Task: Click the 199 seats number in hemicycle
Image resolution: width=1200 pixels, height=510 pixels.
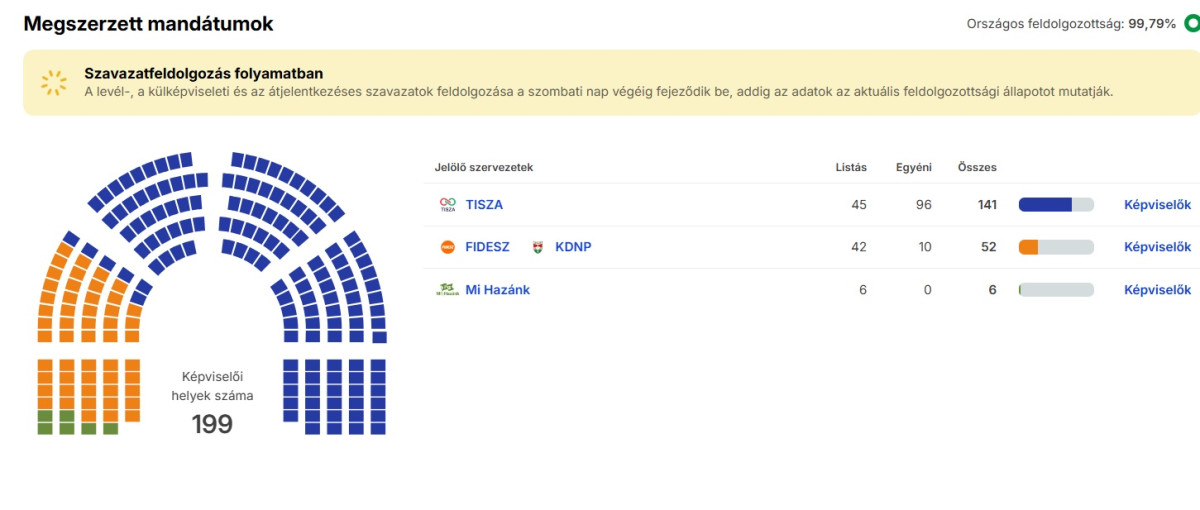Action: click(212, 424)
